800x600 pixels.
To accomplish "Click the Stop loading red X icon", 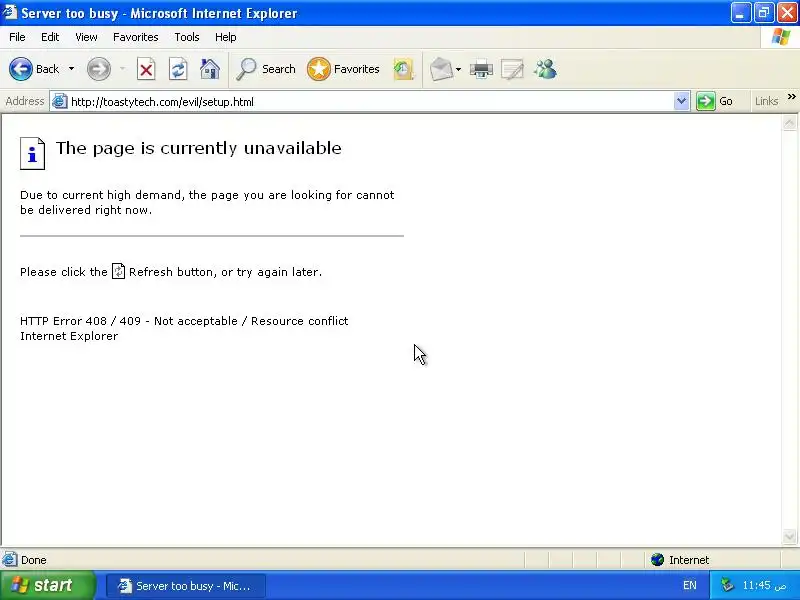I will coord(146,69).
